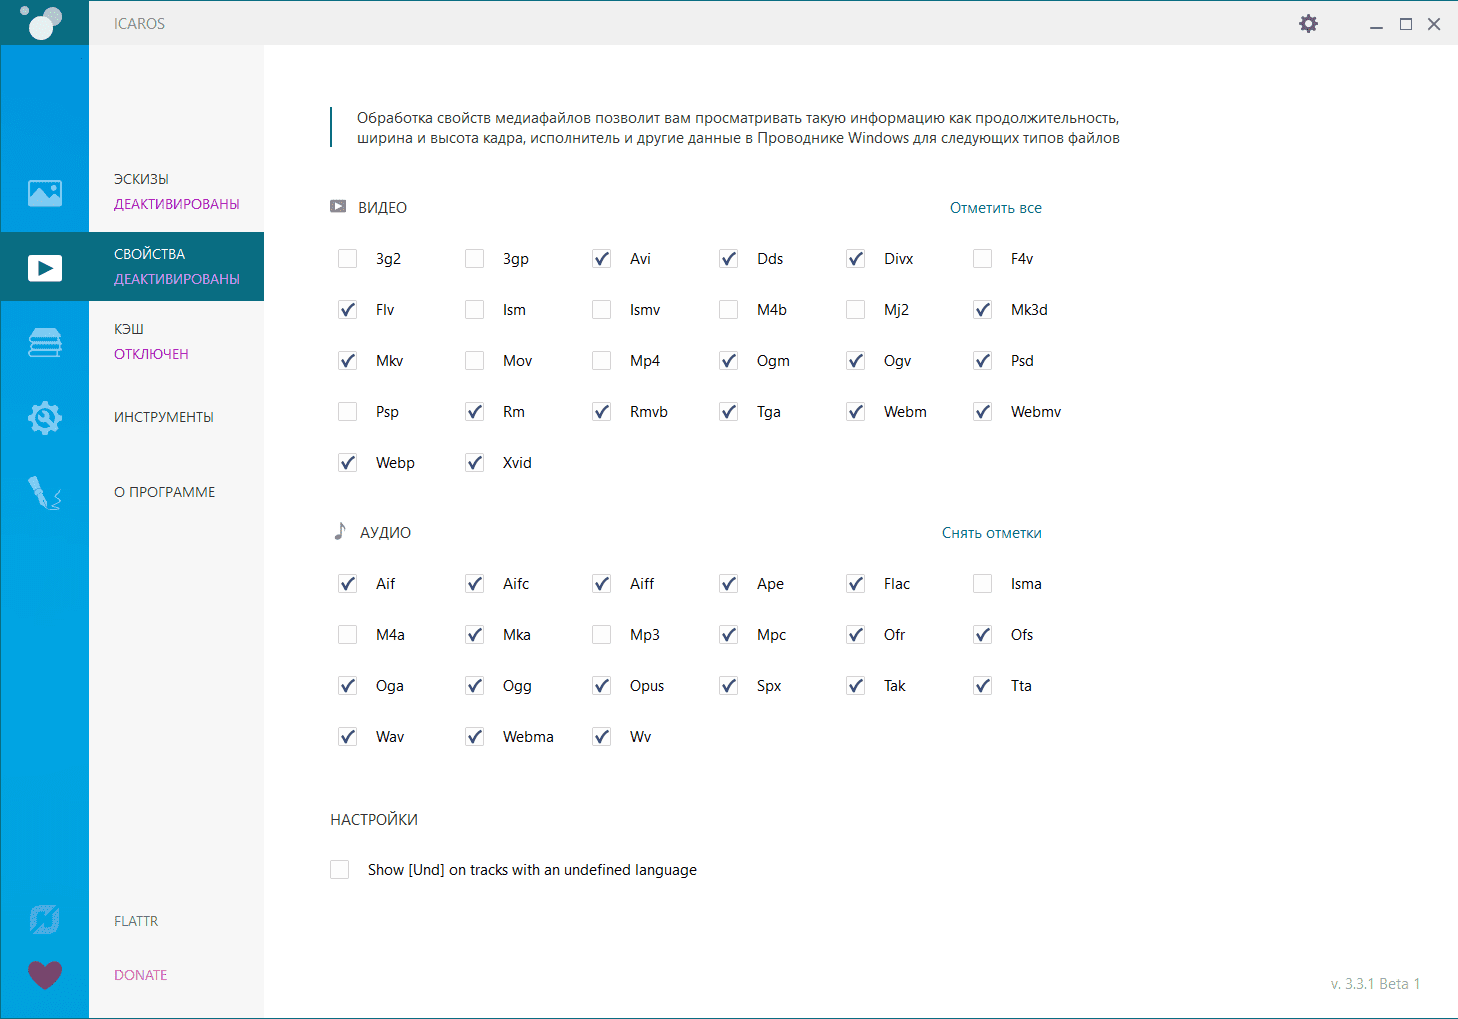Screen dimensions: 1458x1019
Task: Enable the M4a checkbox
Action: click(x=348, y=635)
